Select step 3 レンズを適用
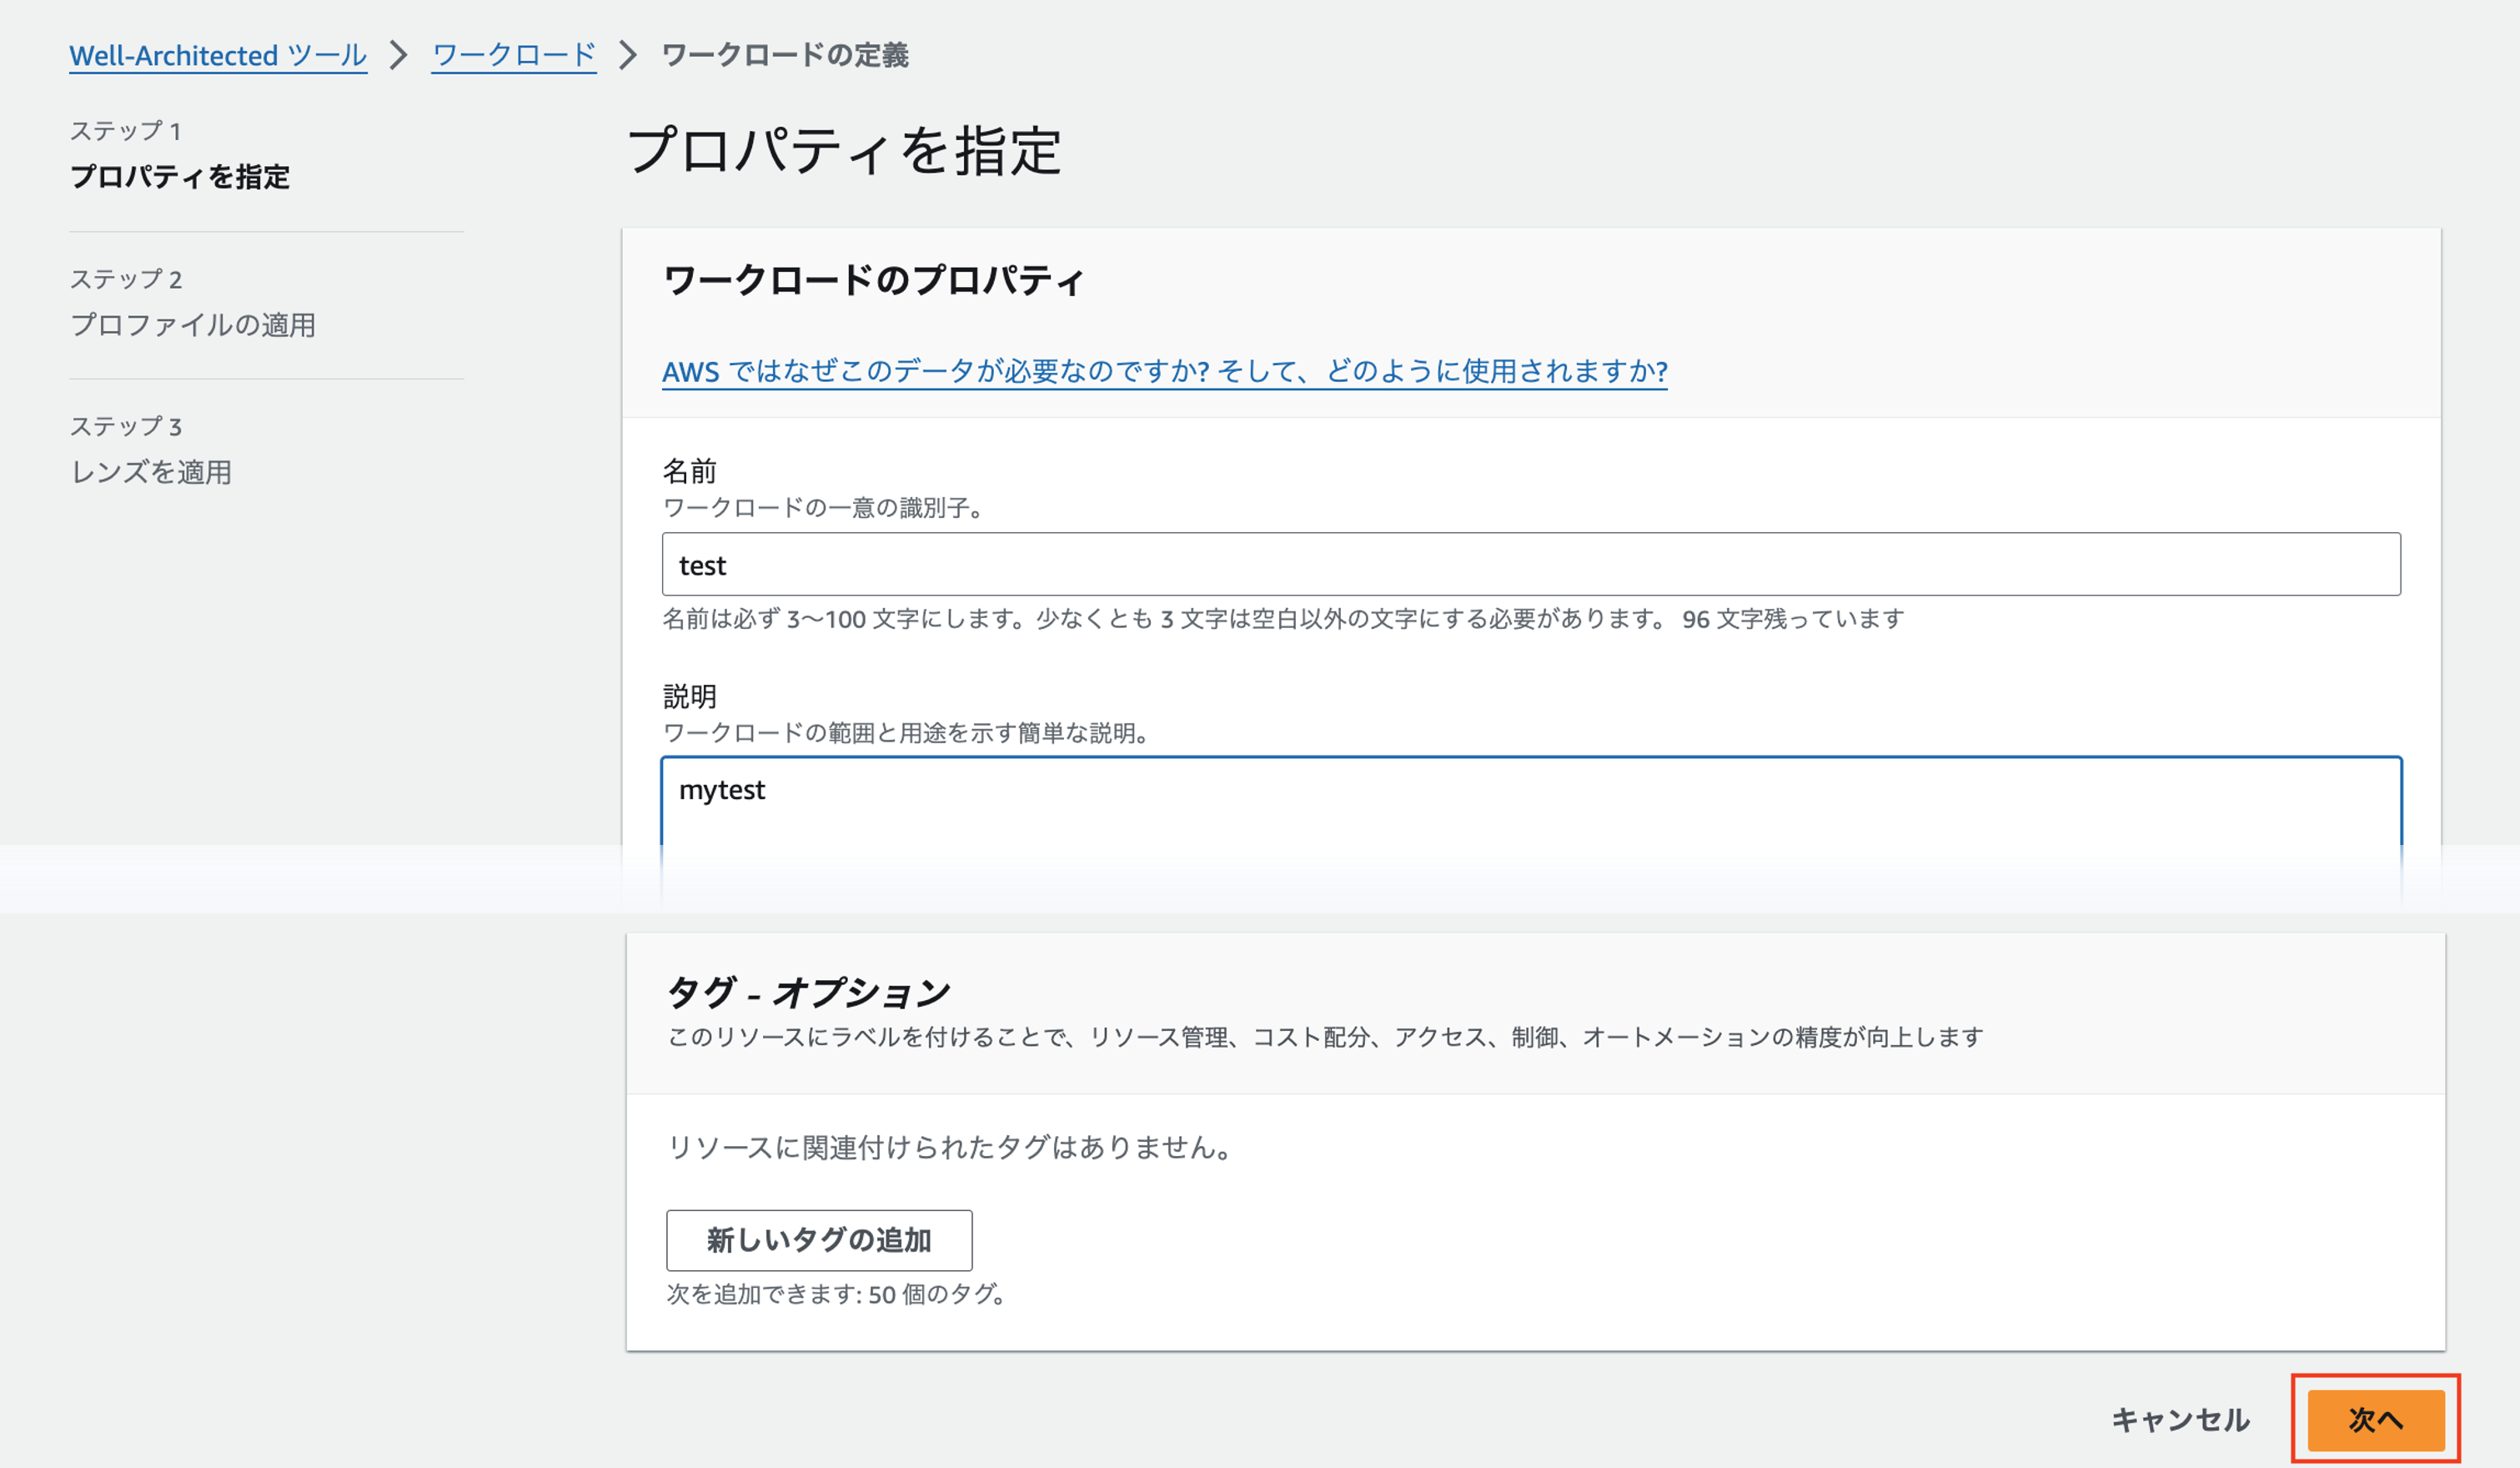 point(151,472)
